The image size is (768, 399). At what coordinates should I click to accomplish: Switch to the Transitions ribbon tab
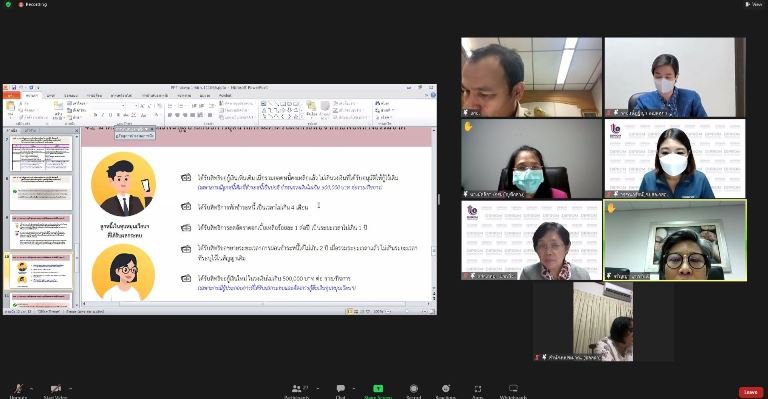95,95
